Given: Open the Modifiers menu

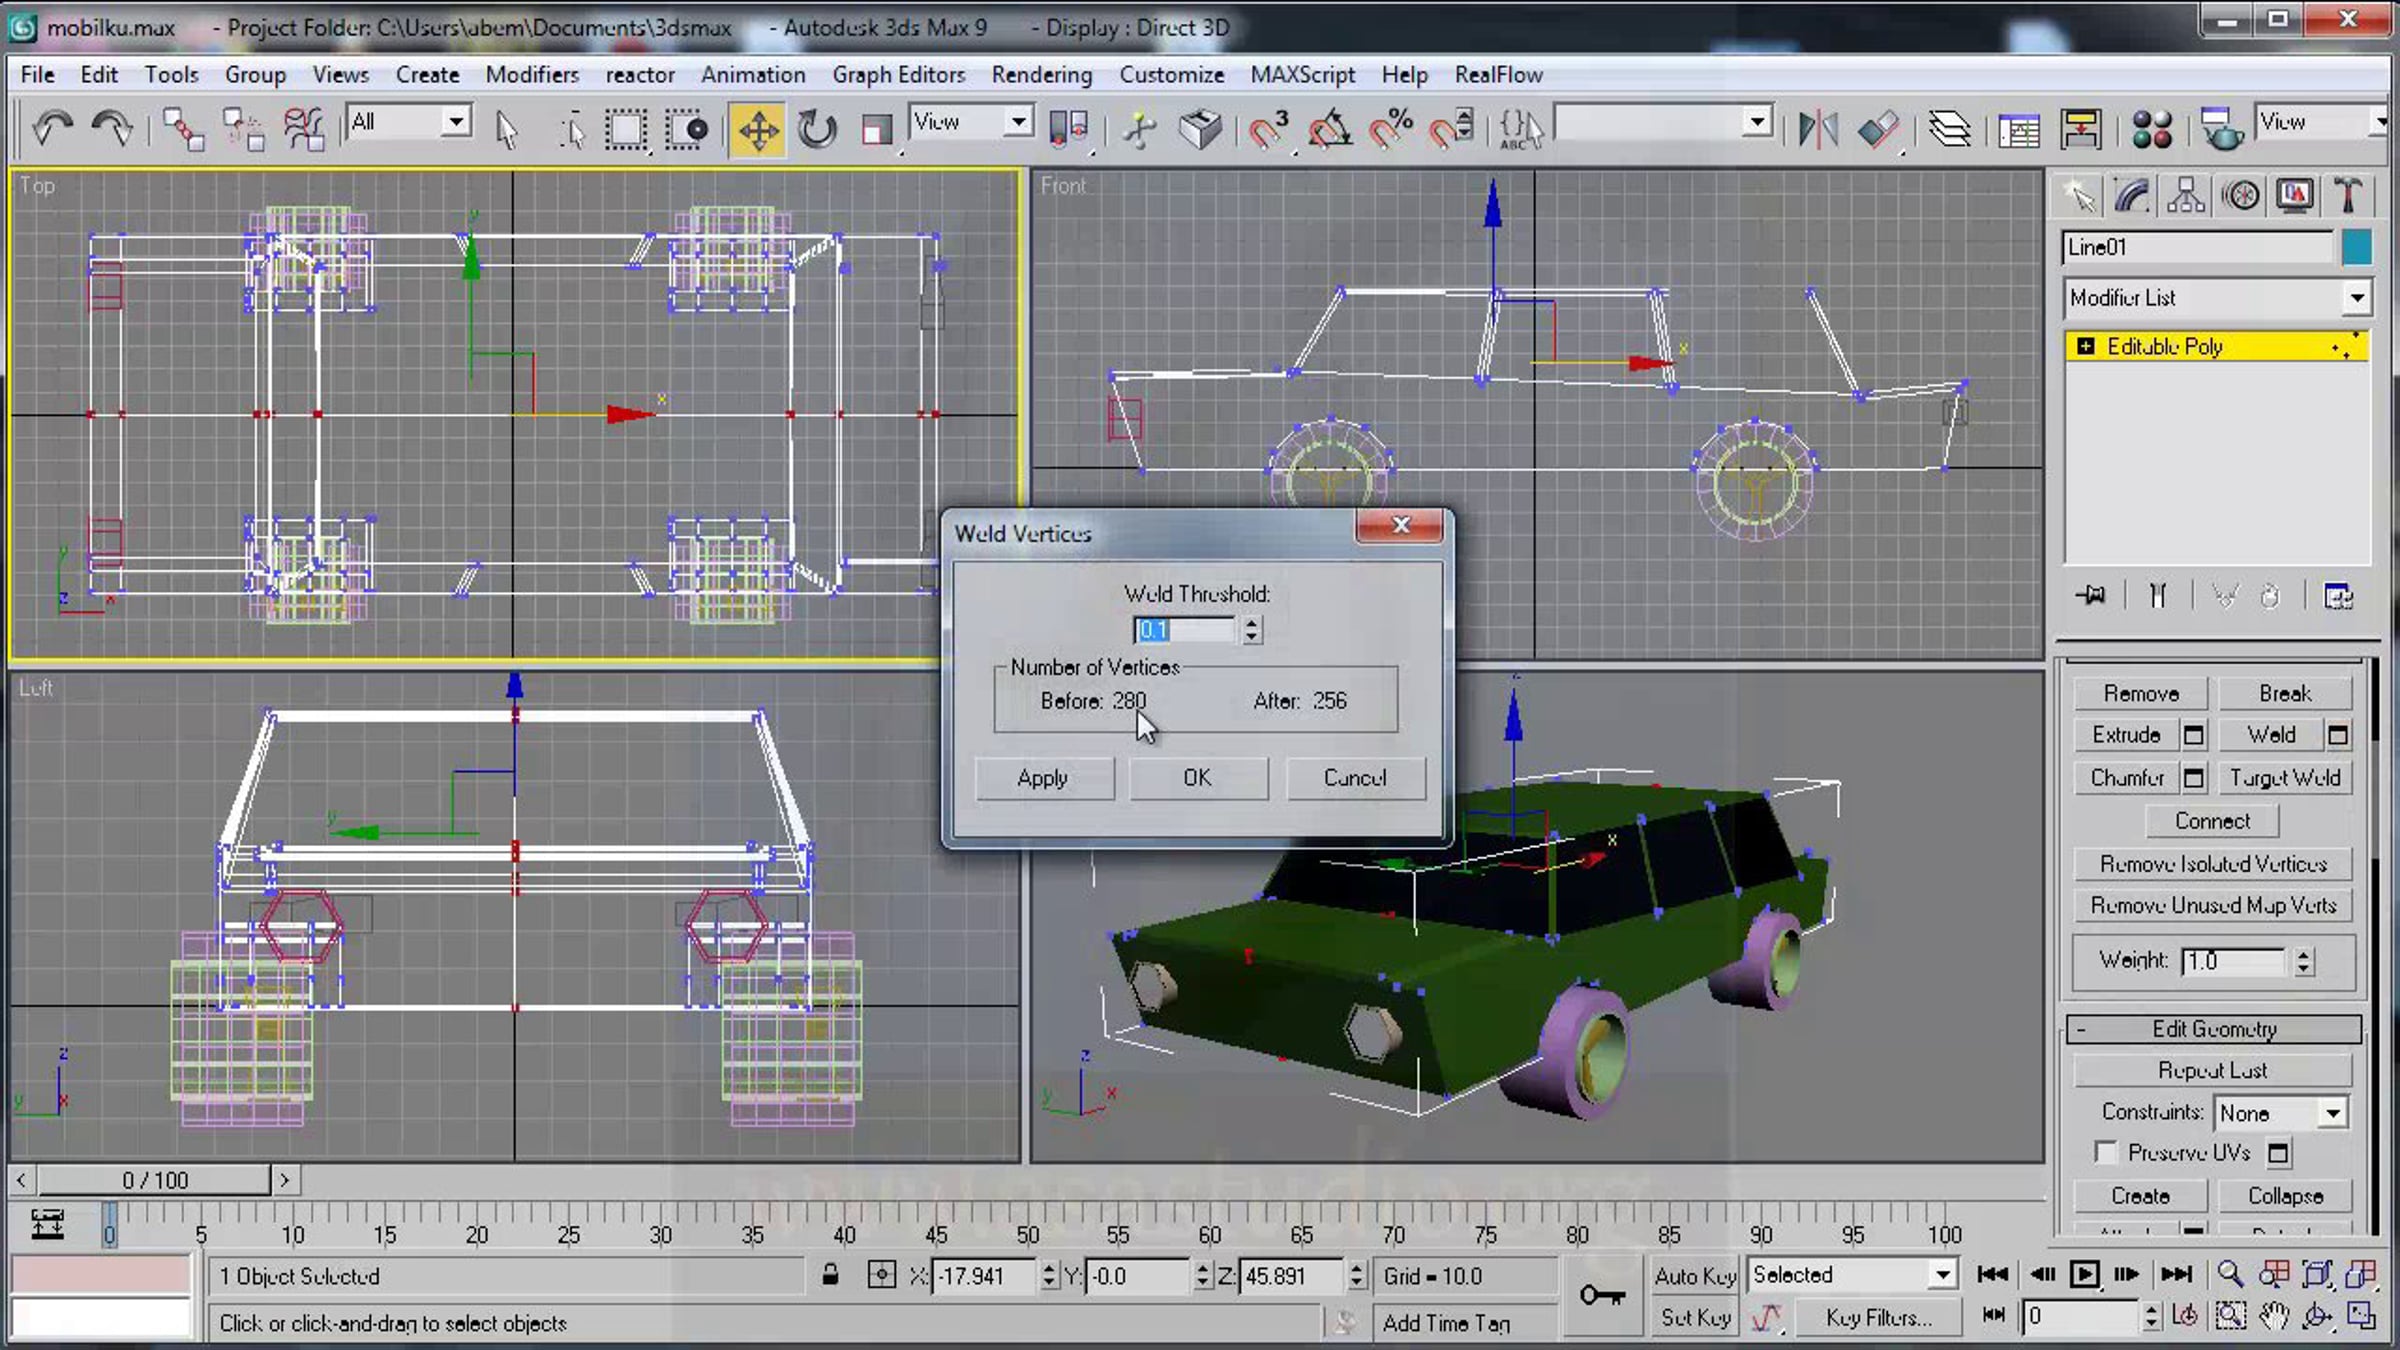Looking at the screenshot, I should 531,74.
